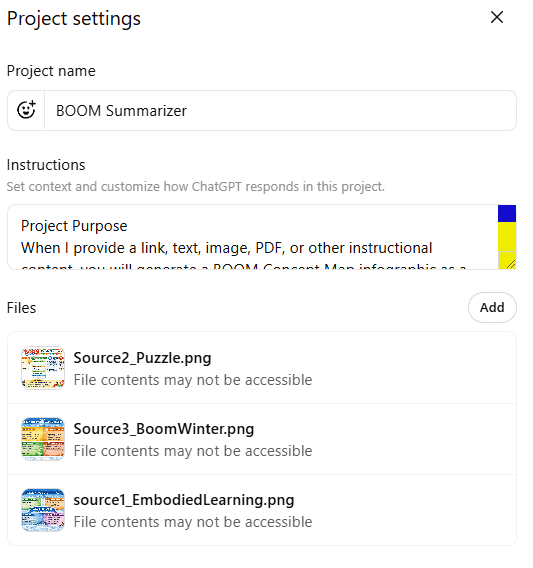The image size is (533, 568).
Task: Open the Source2_Puzzle.png thumbnail
Action: tap(43, 368)
